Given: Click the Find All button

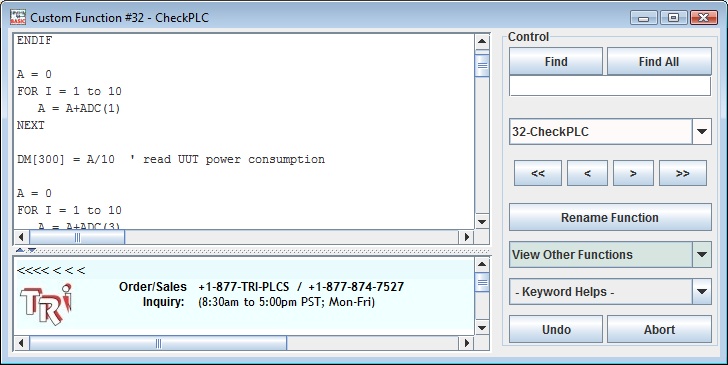Looking at the screenshot, I should [x=659, y=61].
